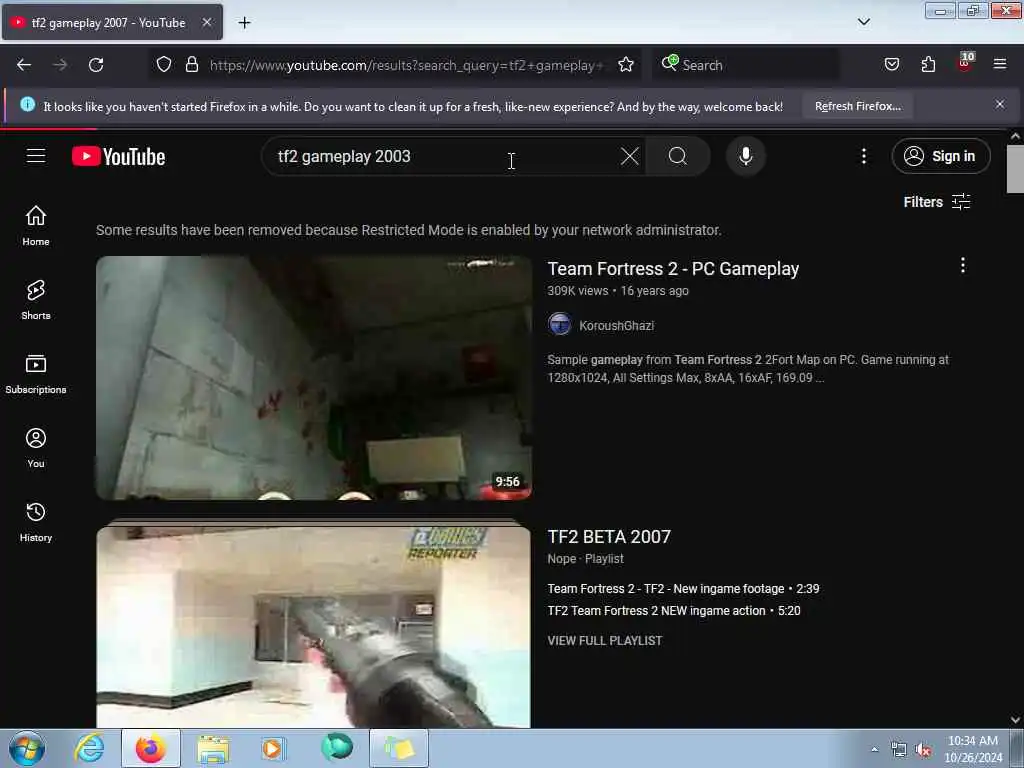Open the YouTube guide hamburger menu
The height and width of the screenshot is (768, 1024).
point(36,156)
